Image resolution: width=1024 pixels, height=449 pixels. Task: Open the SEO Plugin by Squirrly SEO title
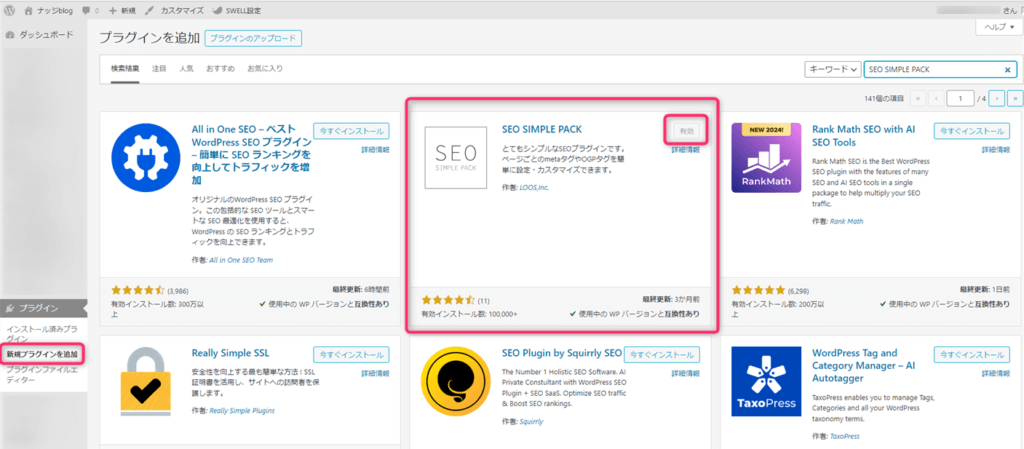tap(562, 352)
